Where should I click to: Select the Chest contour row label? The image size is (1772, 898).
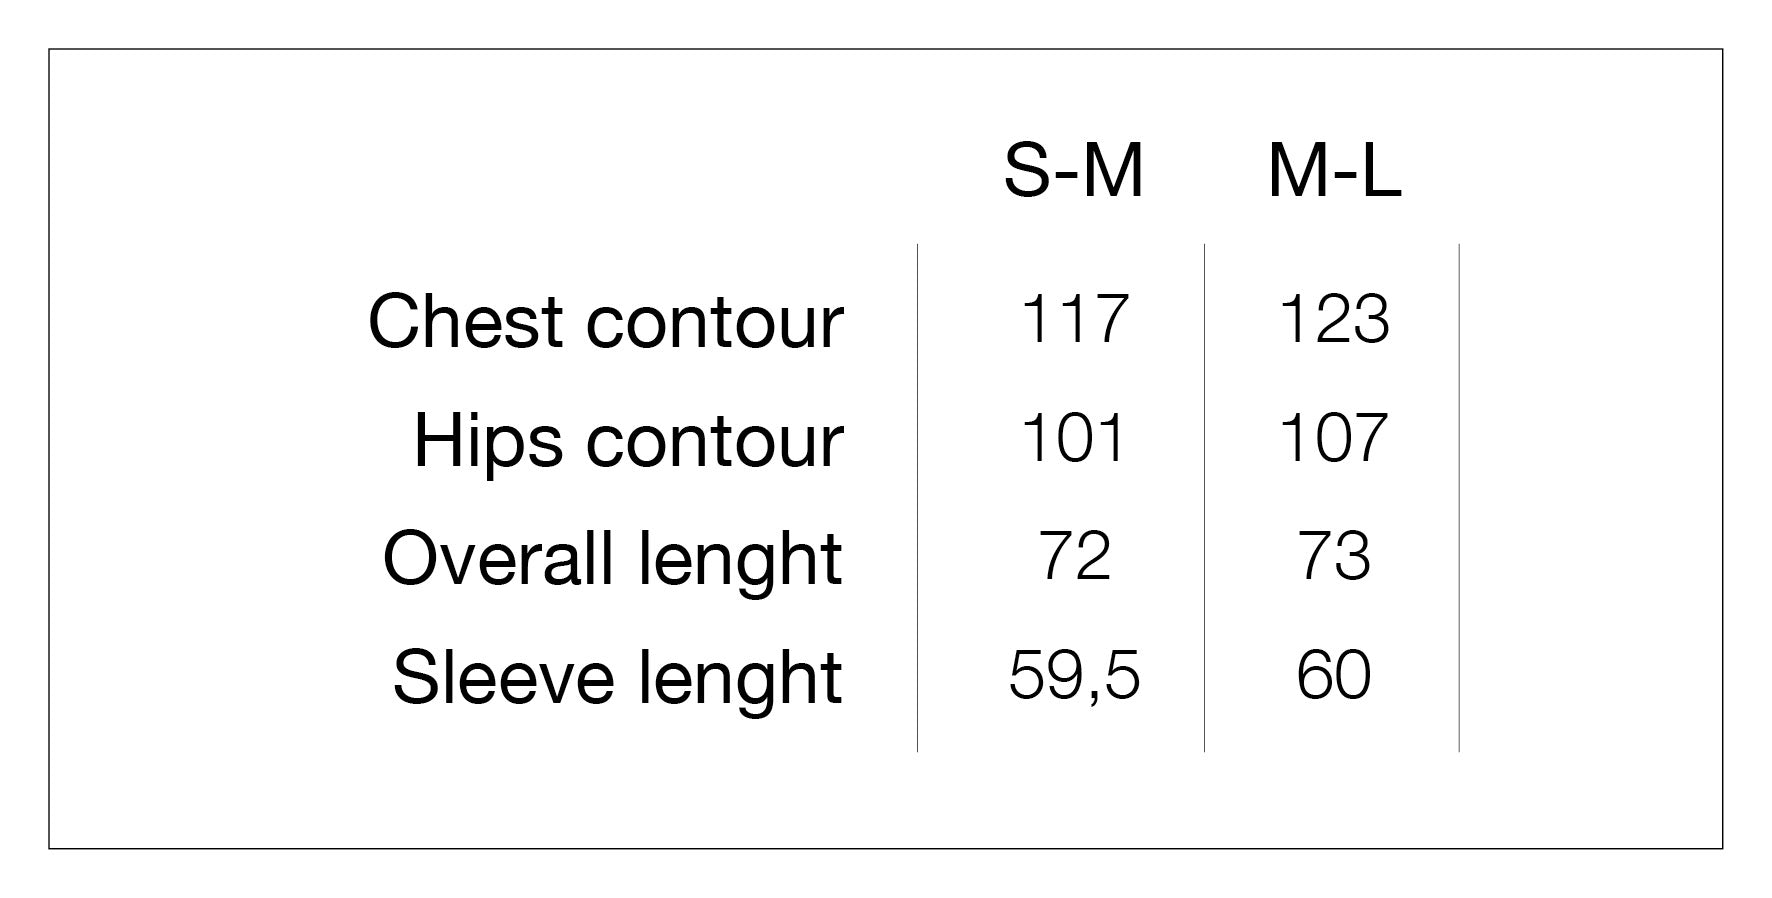[606, 322]
